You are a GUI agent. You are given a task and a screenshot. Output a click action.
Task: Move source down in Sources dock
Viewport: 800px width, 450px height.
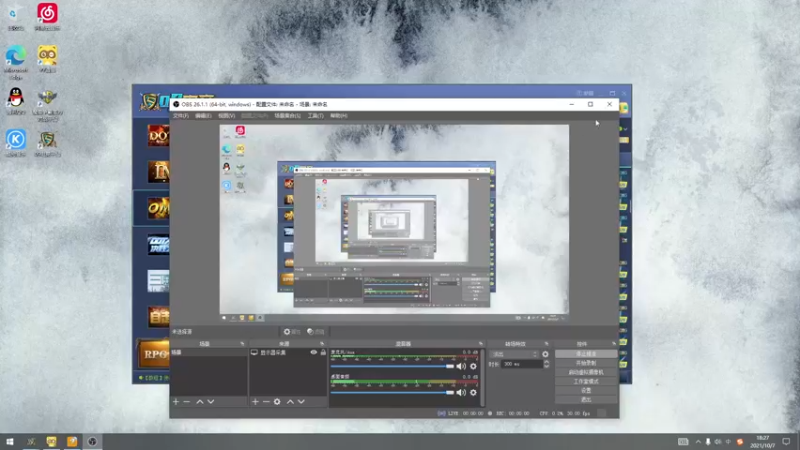[x=301, y=402]
